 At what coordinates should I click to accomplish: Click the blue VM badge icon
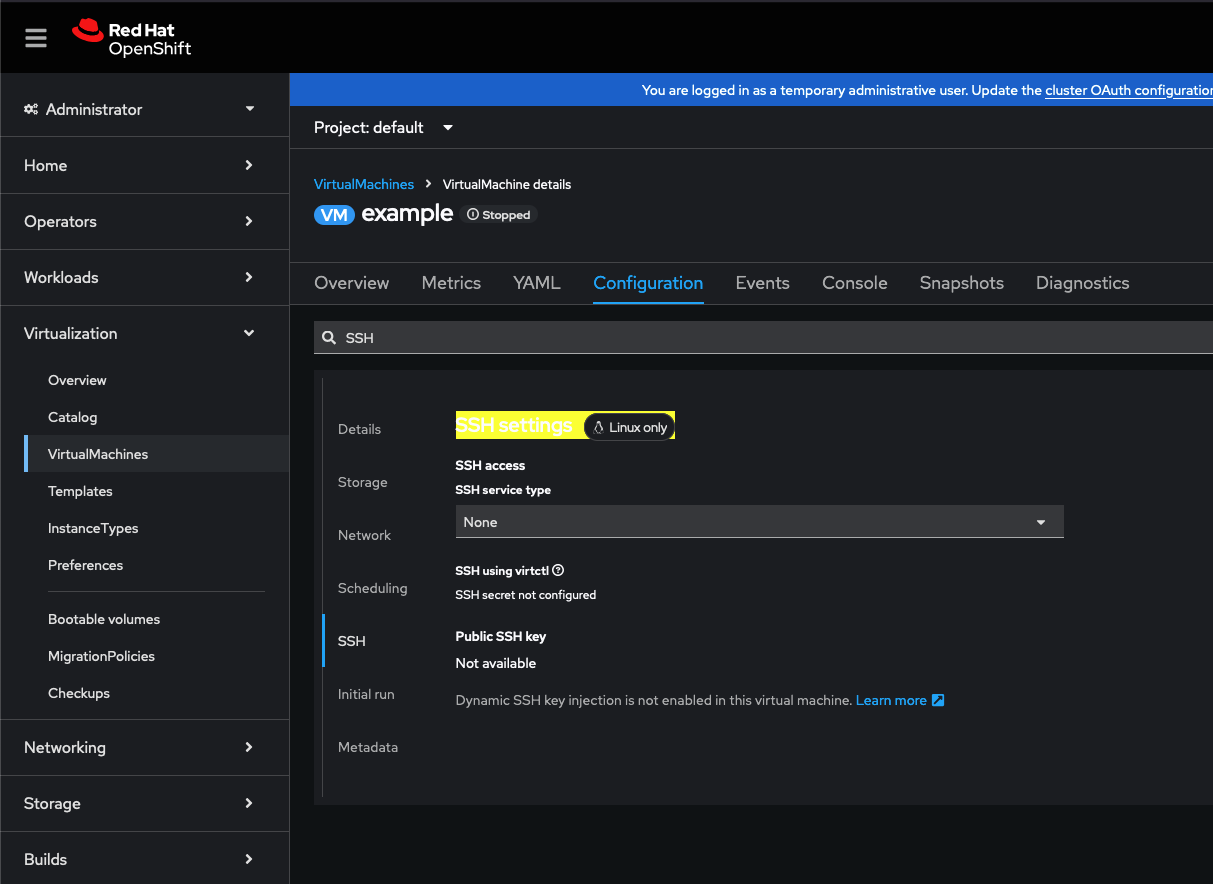pos(334,215)
